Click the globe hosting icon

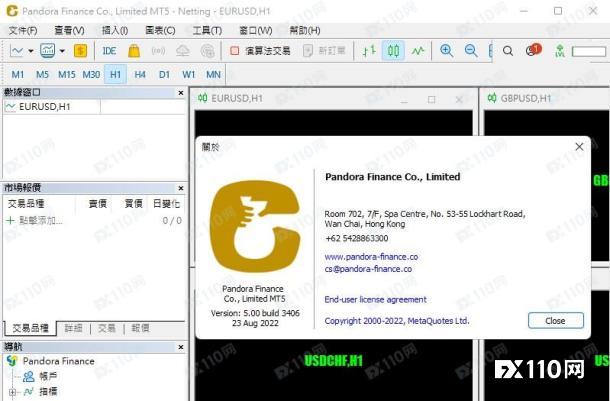[x=208, y=51]
